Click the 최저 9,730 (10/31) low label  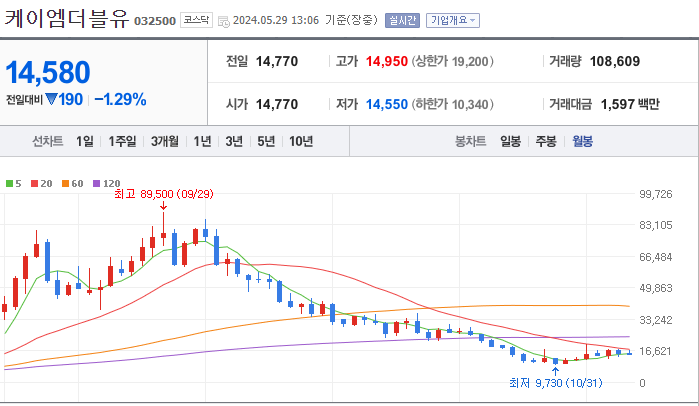(x=555, y=383)
